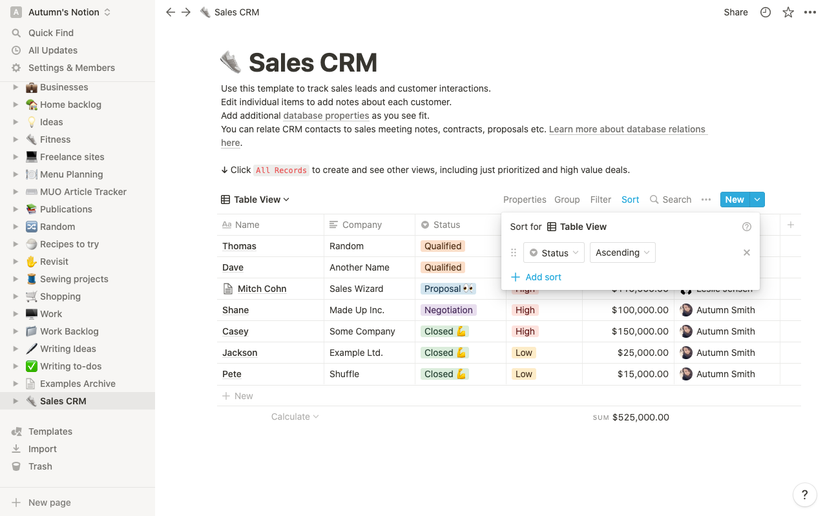The image size is (825, 516).
Task: Click Settings & Members gear icon
Action: (16, 67)
